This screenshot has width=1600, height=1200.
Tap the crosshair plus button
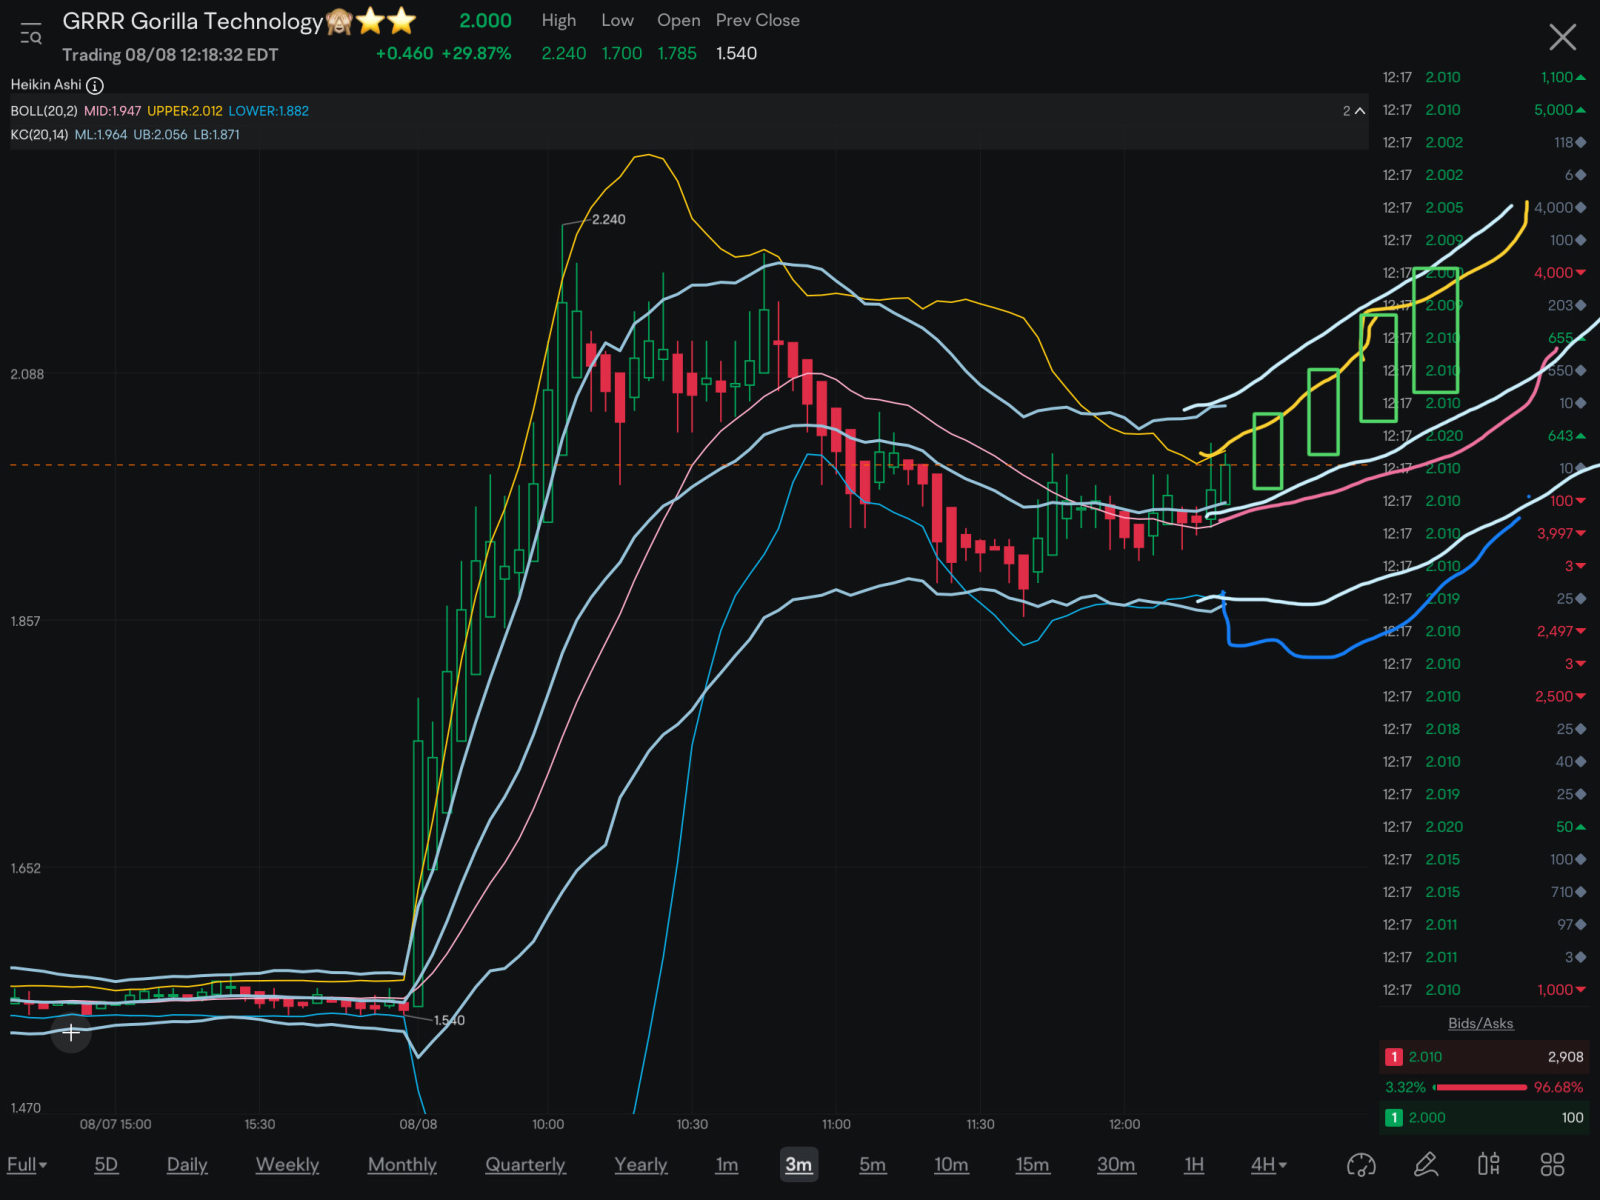click(71, 1032)
